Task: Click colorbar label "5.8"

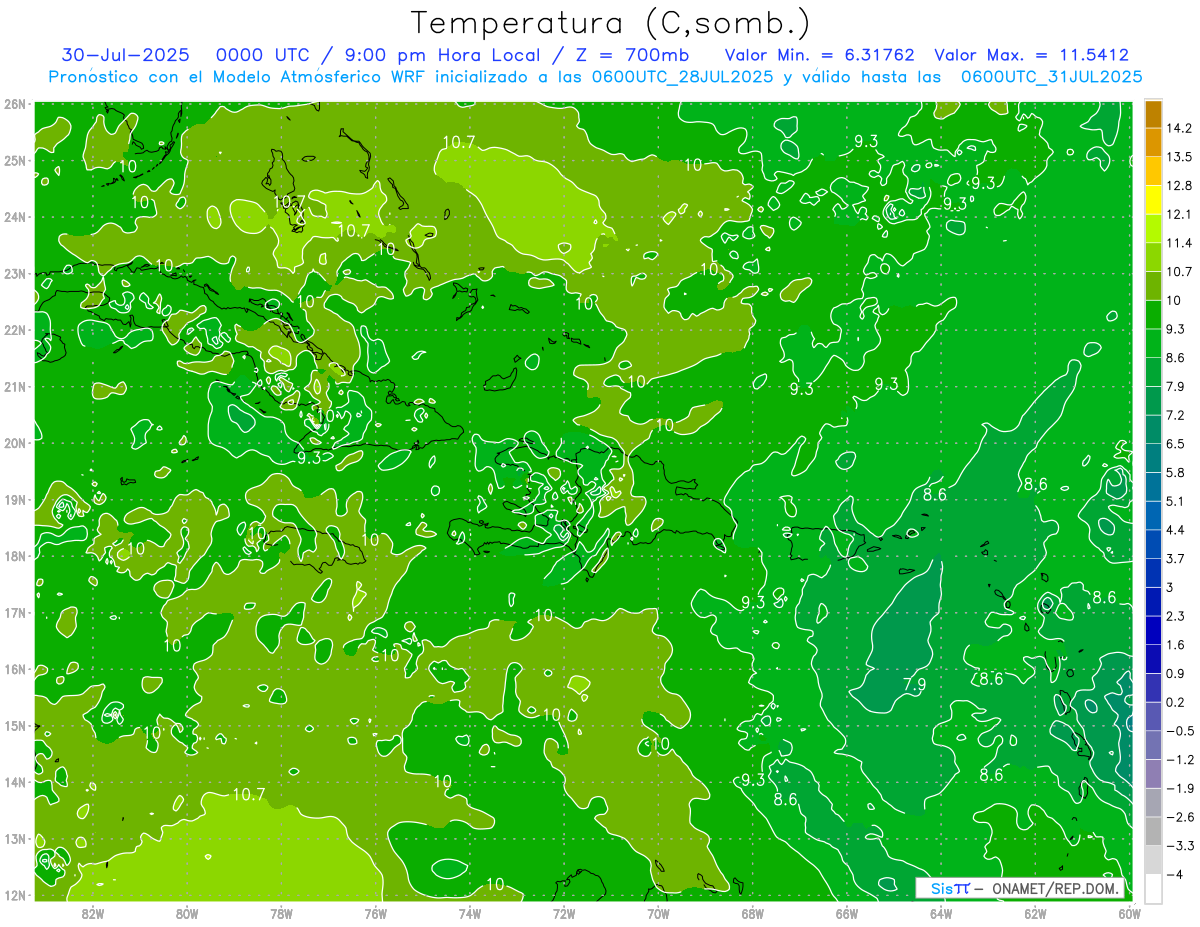Action: [x=1176, y=472]
